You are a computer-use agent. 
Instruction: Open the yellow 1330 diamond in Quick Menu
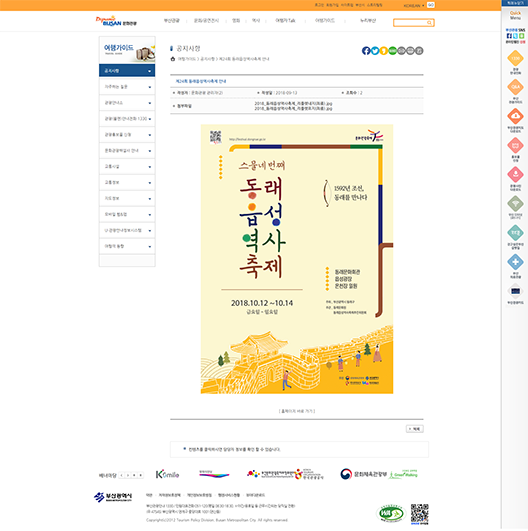pyautogui.click(x=515, y=58)
